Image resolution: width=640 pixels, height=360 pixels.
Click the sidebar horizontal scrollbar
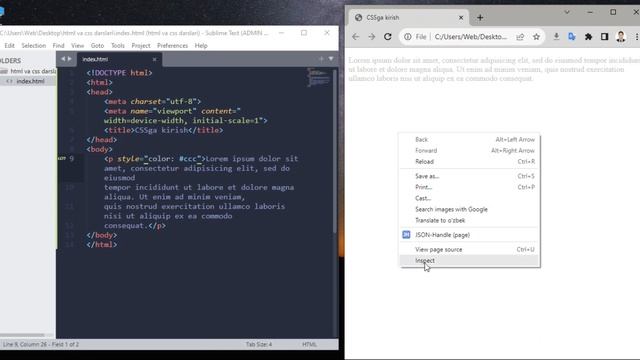(x=22, y=335)
